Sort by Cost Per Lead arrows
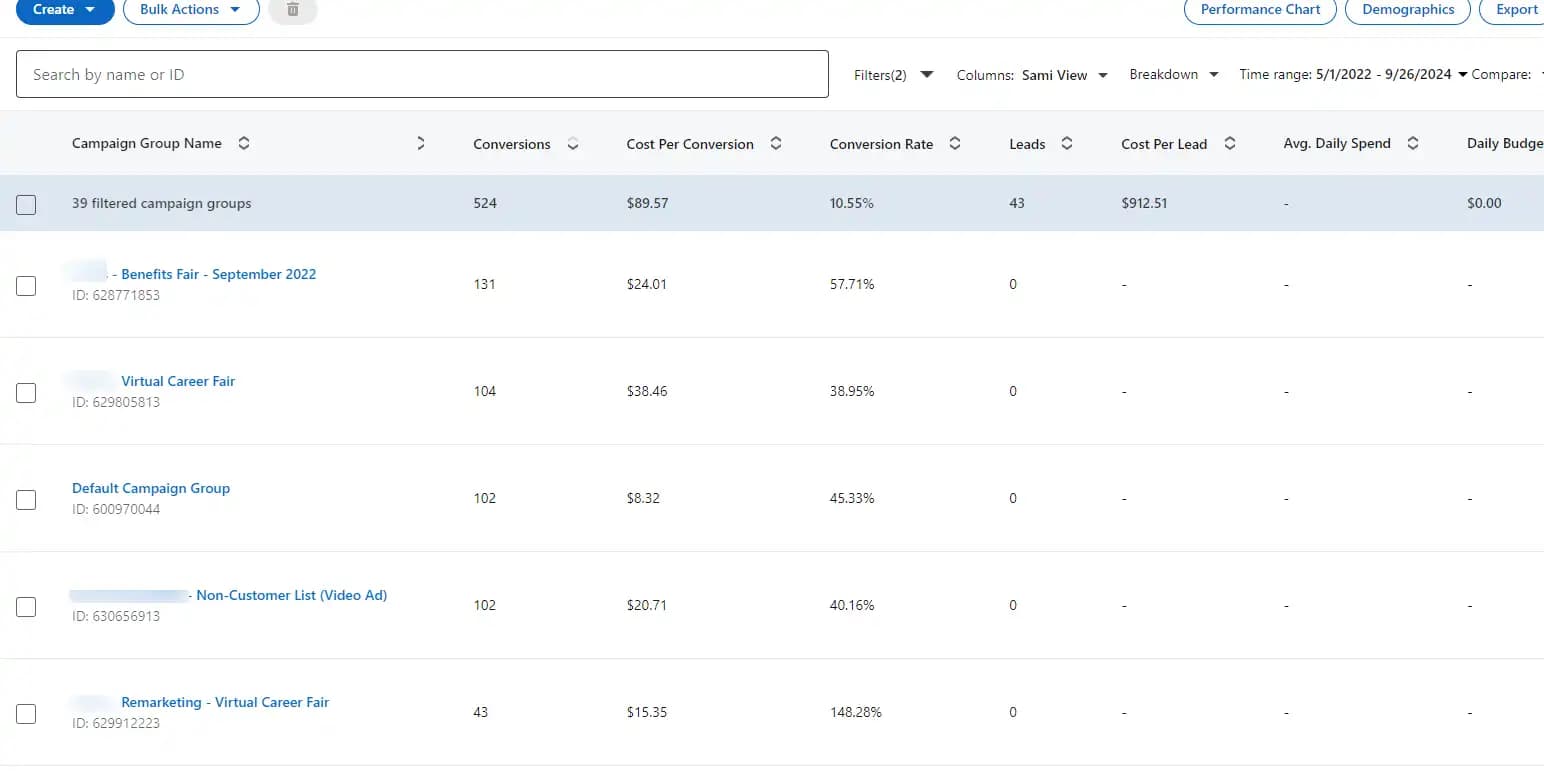Viewport: 1544px width, 771px height. pos(1230,144)
